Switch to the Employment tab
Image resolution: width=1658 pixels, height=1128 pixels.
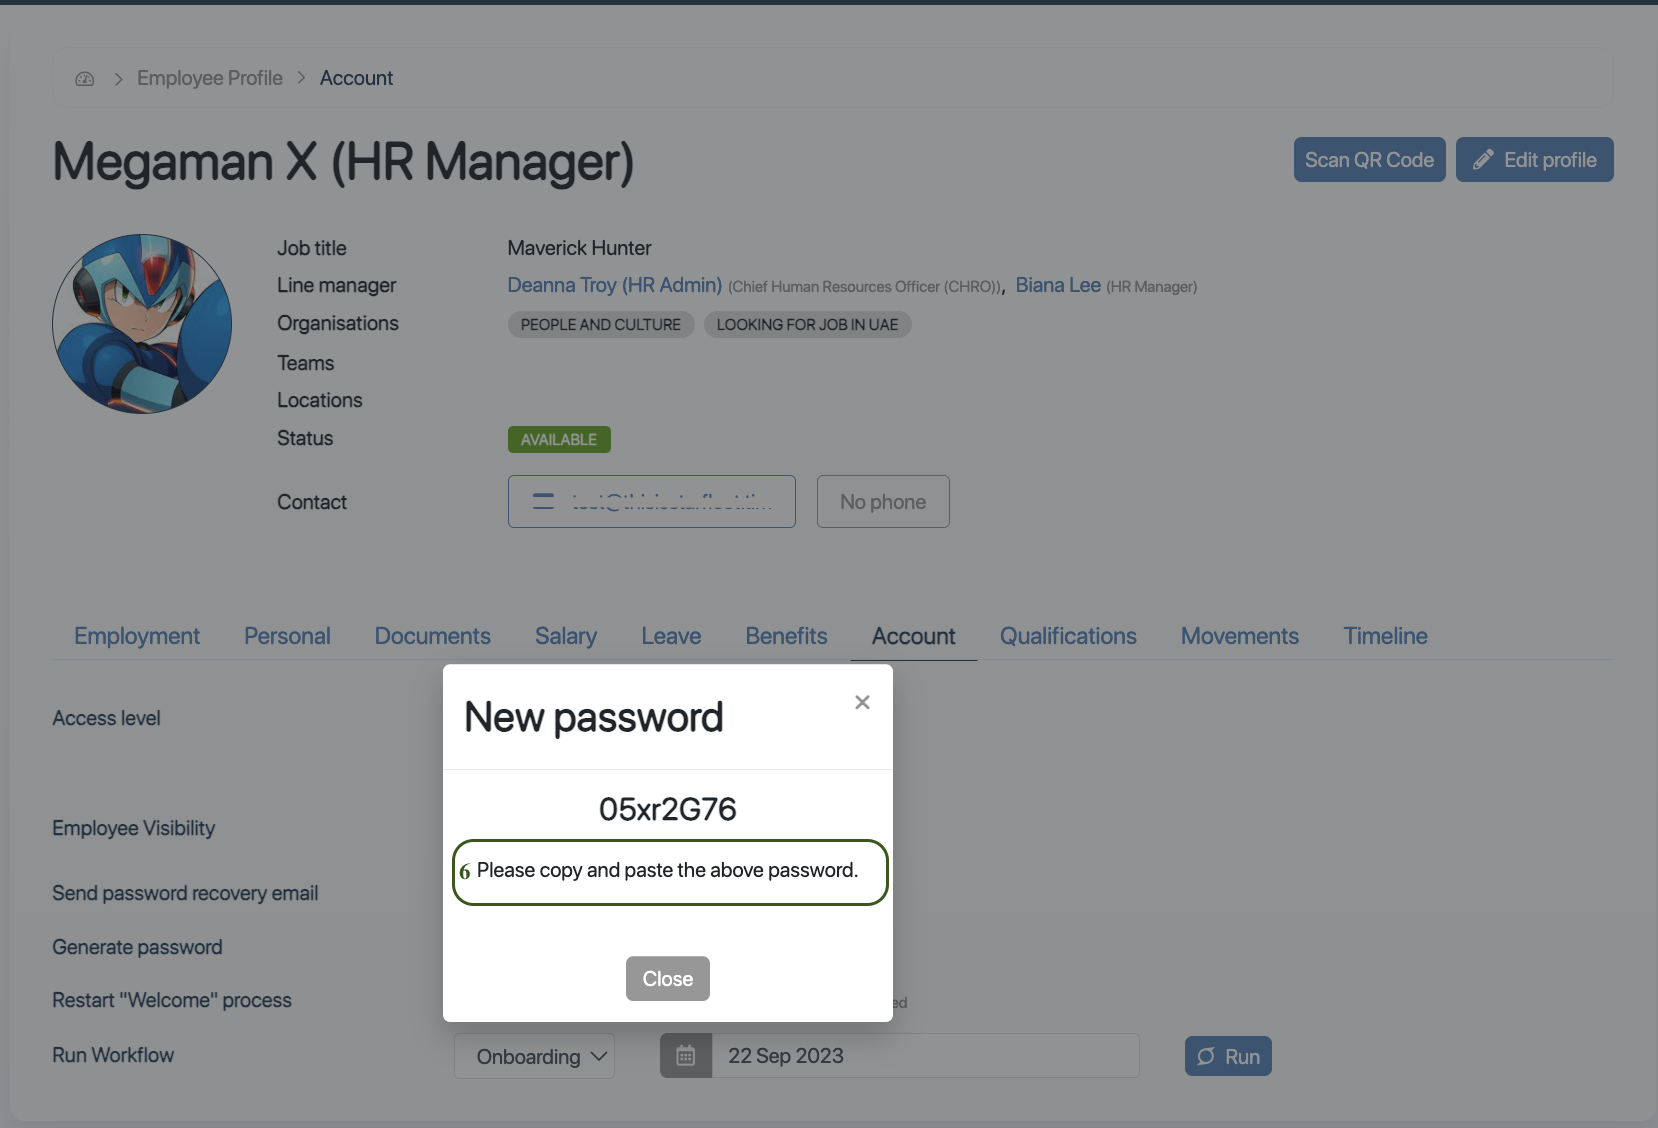pos(137,636)
